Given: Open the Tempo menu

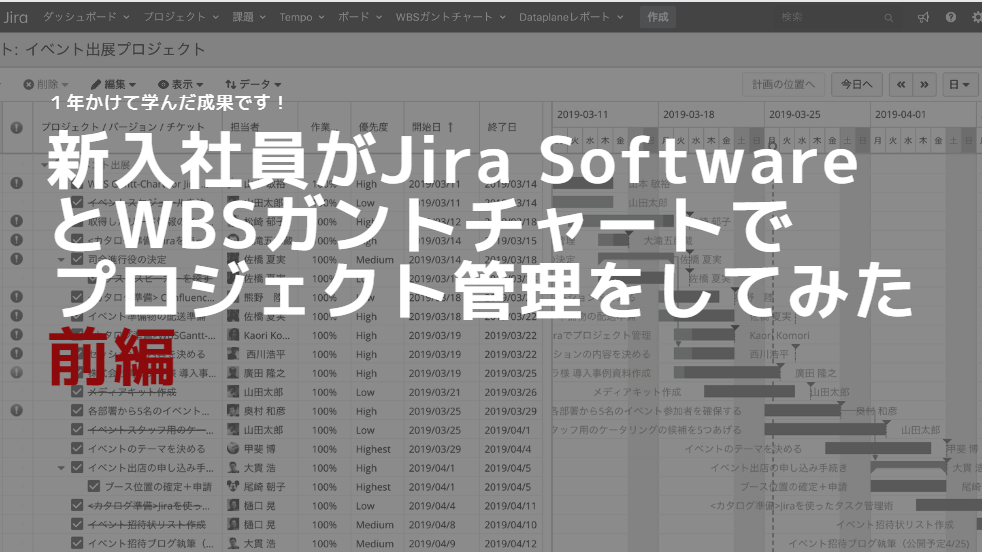Looking at the screenshot, I should [302, 17].
